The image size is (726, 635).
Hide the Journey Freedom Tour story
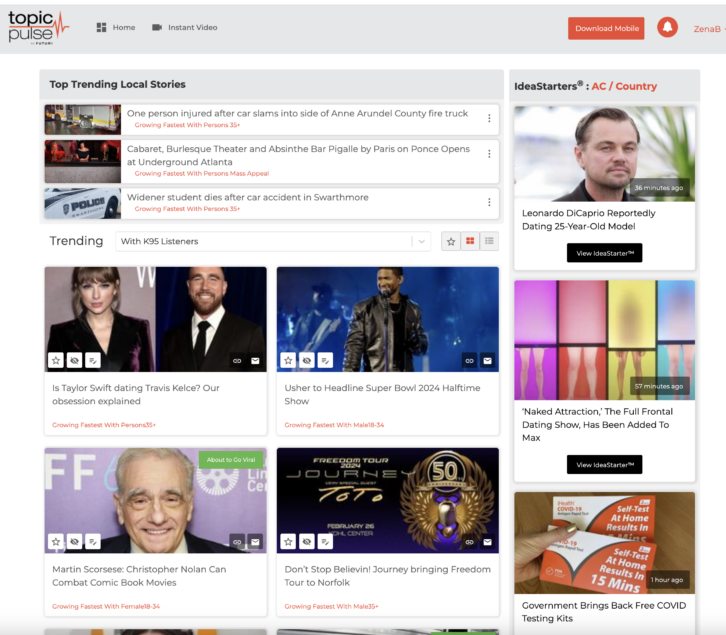(x=307, y=541)
